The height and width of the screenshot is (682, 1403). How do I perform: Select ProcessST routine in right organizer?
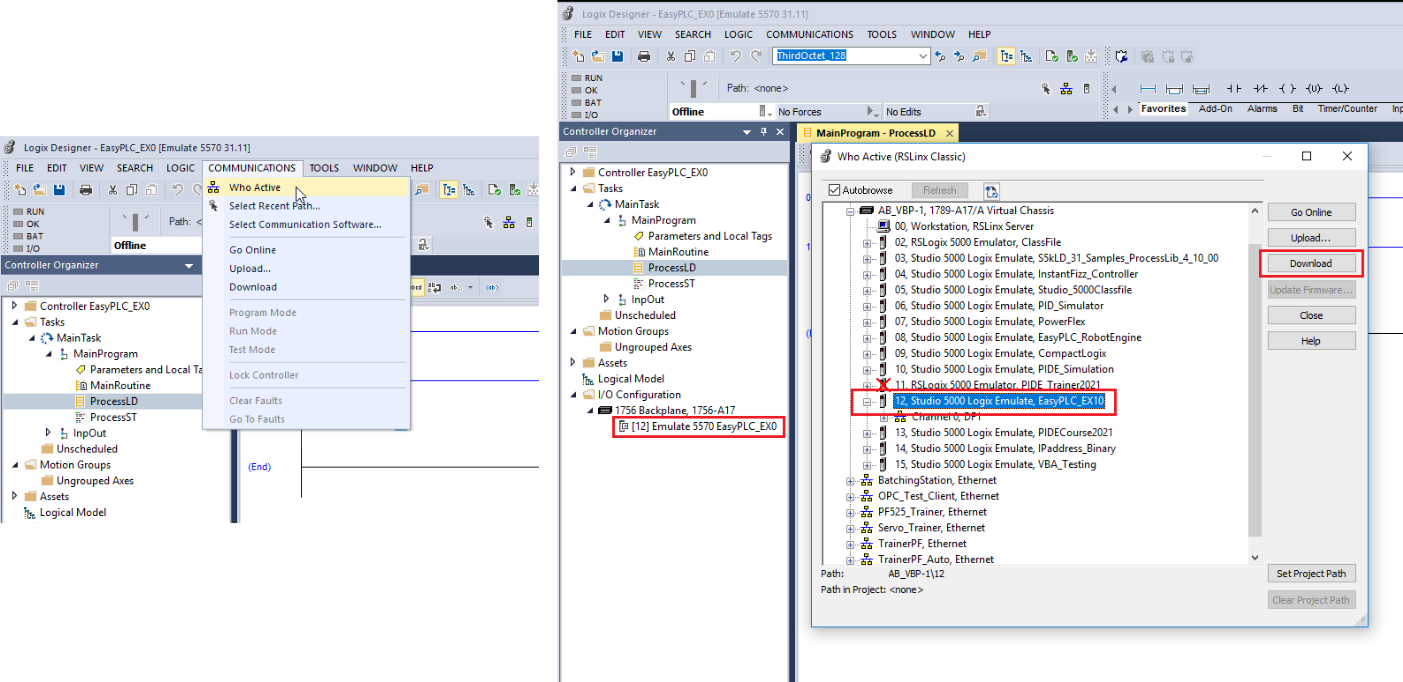(x=671, y=284)
